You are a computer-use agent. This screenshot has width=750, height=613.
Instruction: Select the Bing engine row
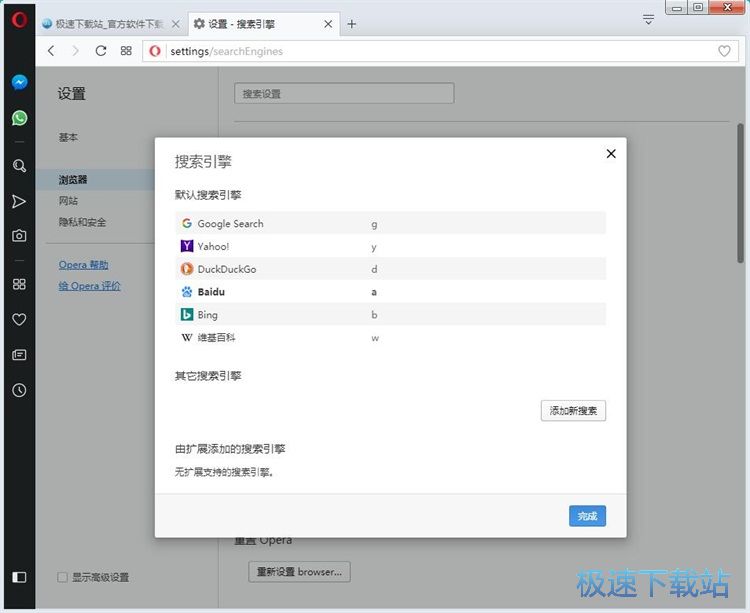click(390, 314)
